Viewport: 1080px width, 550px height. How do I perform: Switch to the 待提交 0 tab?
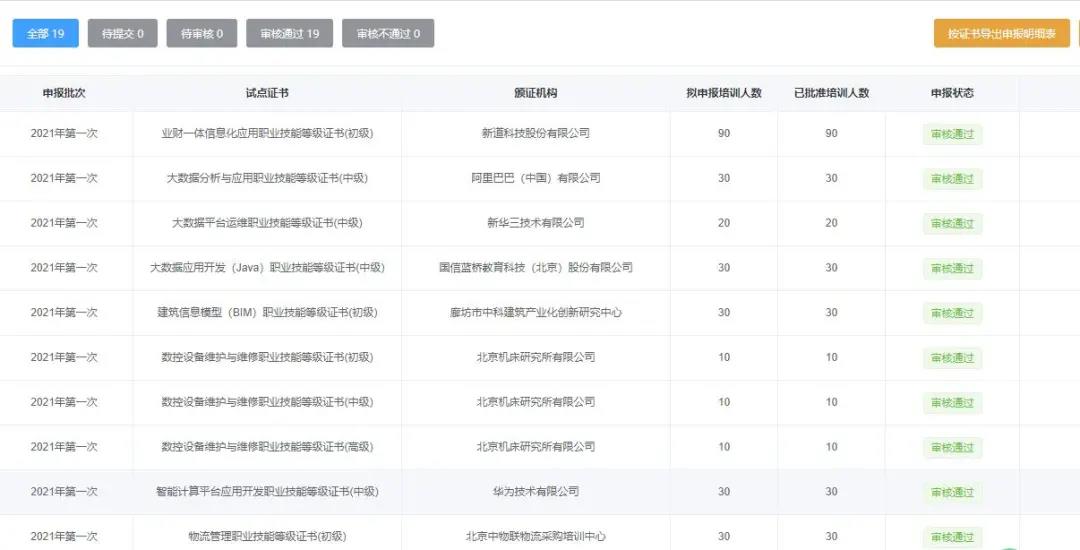(x=123, y=33)
